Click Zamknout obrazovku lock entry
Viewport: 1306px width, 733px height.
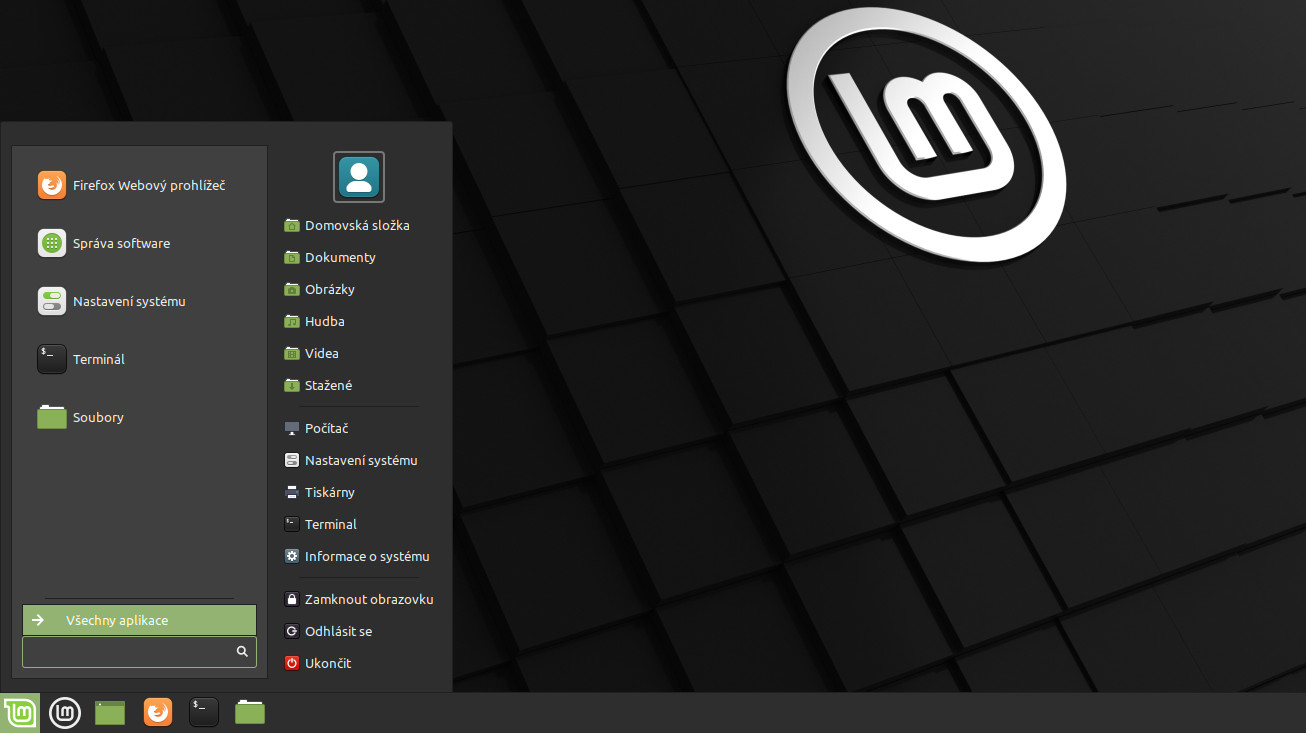360,599
